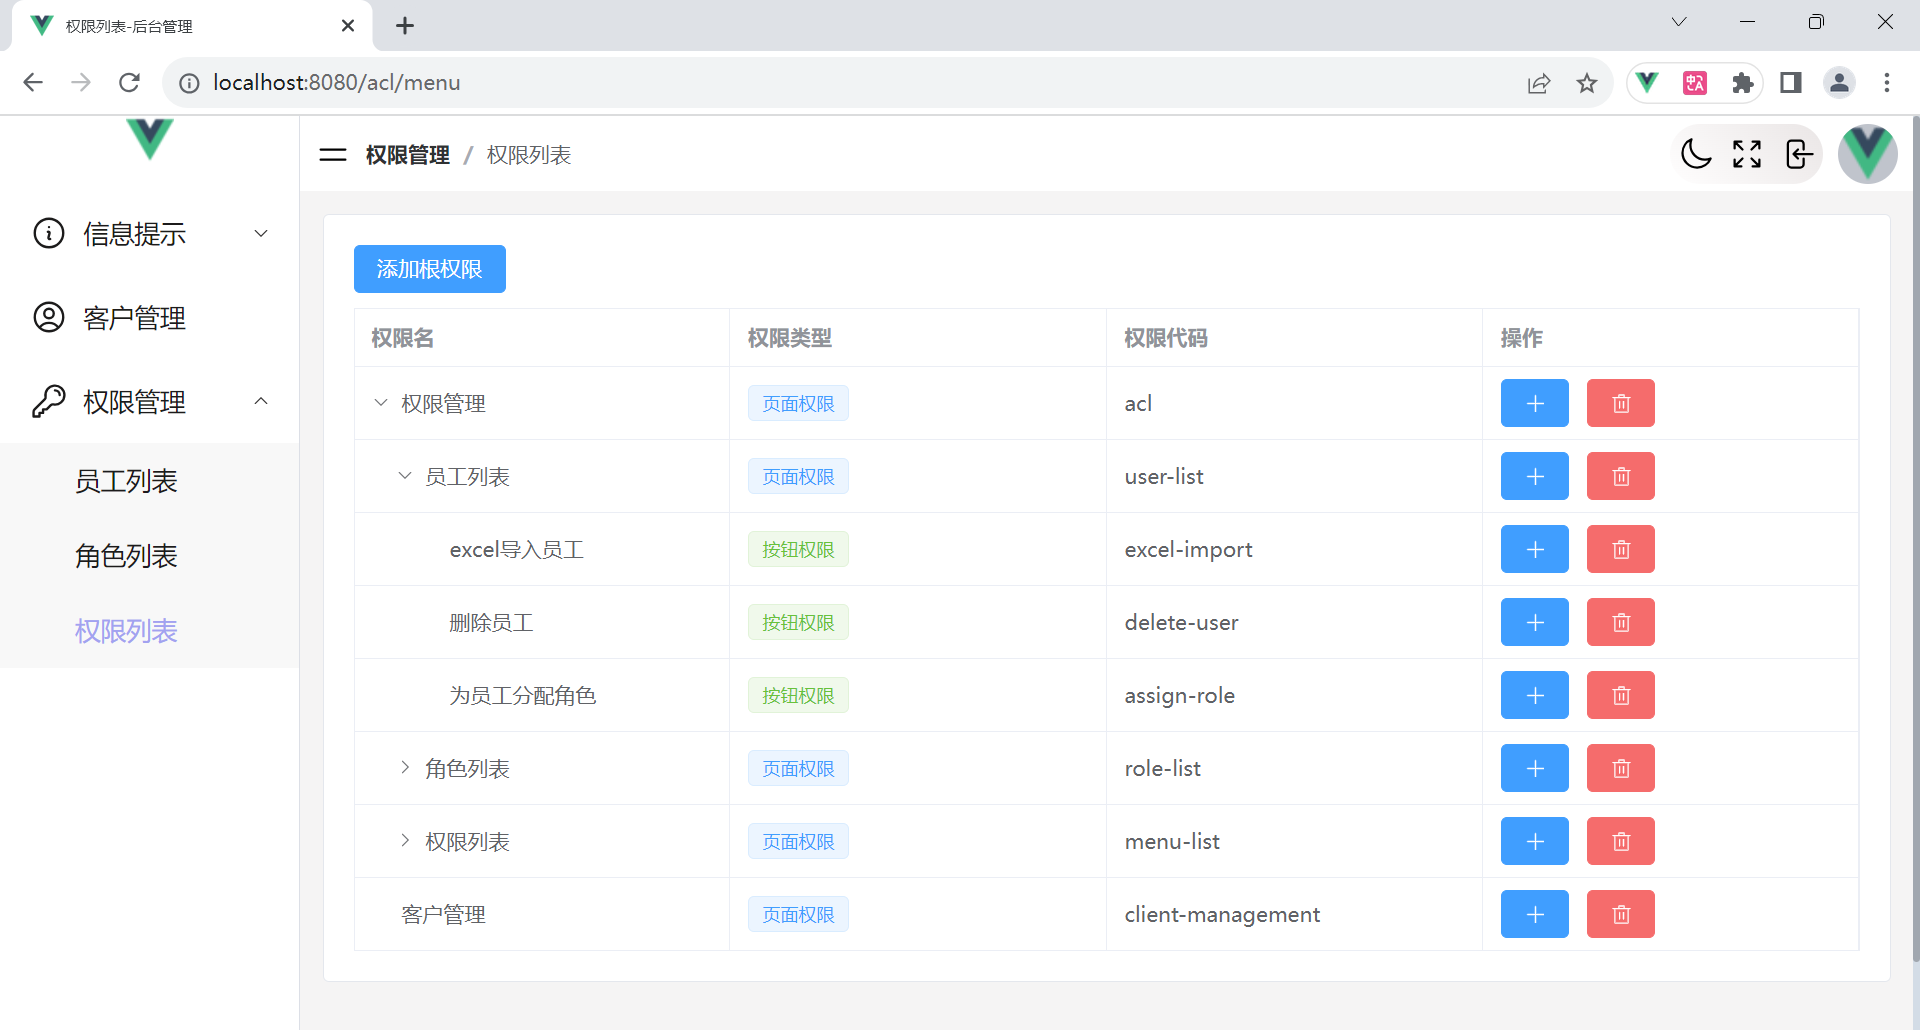Click the 删除员工 row name

pyautogui.click(x=491, y=622)
